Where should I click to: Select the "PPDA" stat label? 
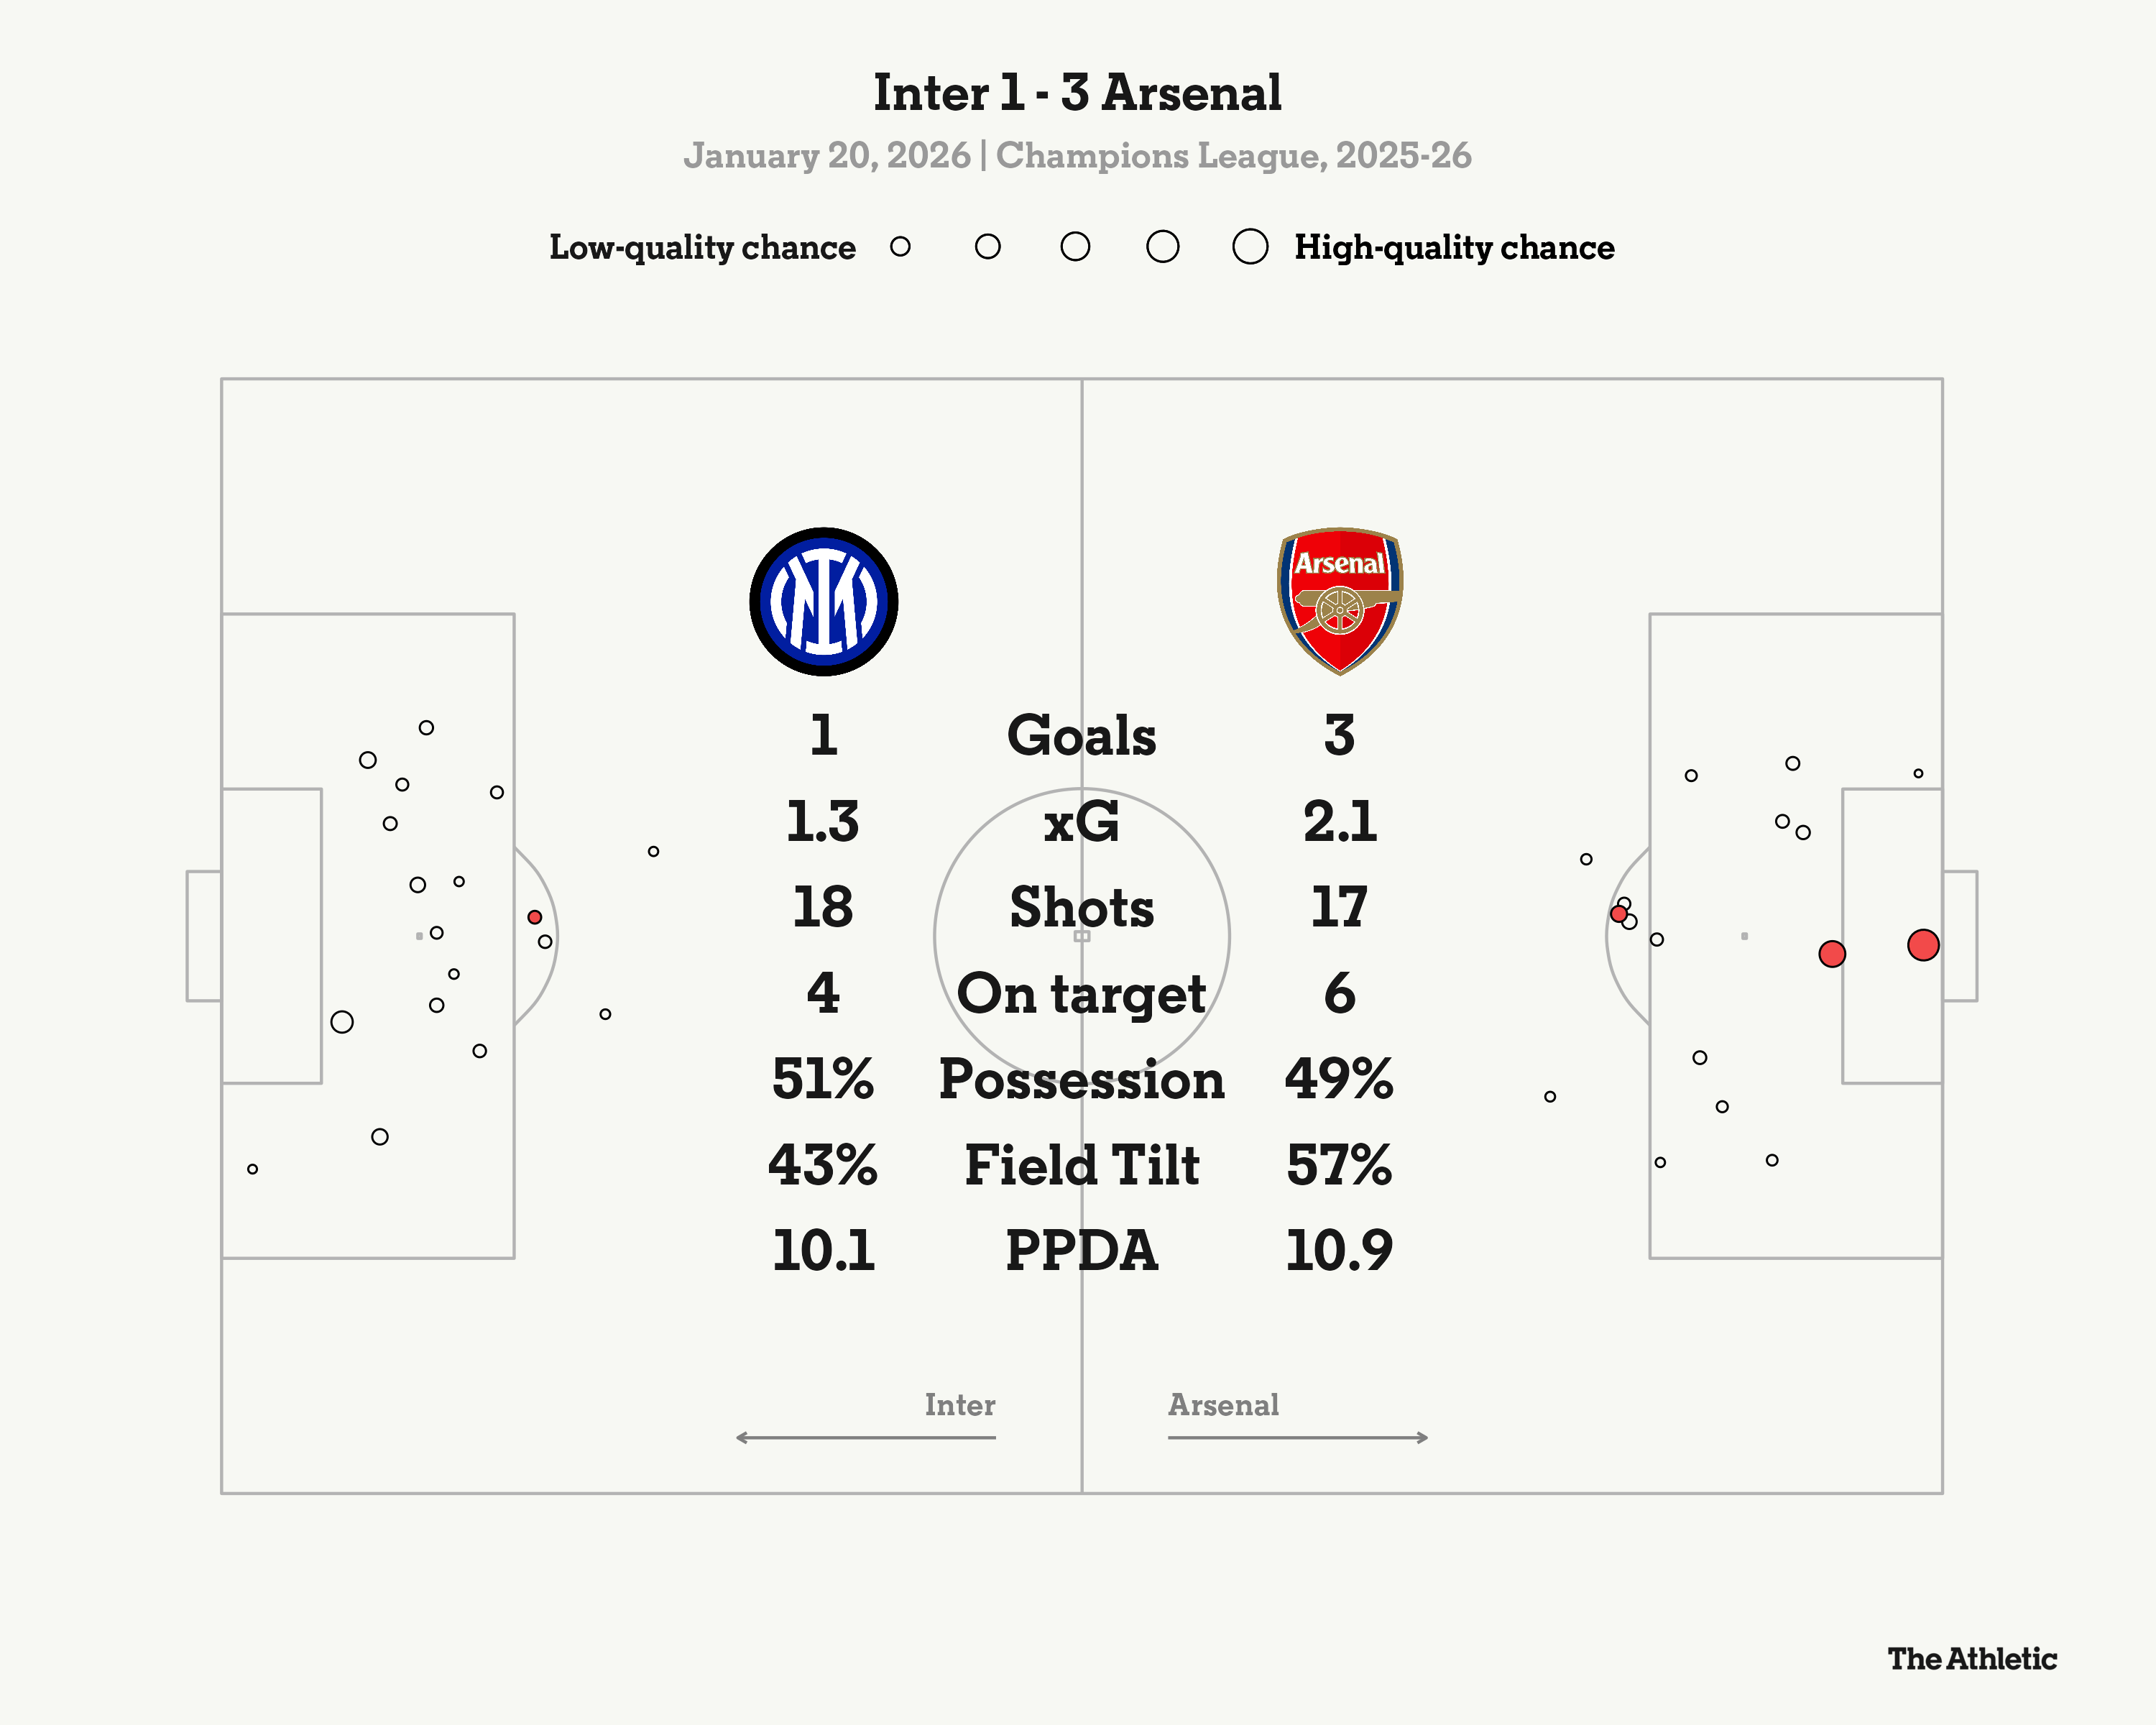pyautogui.click(x=1081, y=1251)
